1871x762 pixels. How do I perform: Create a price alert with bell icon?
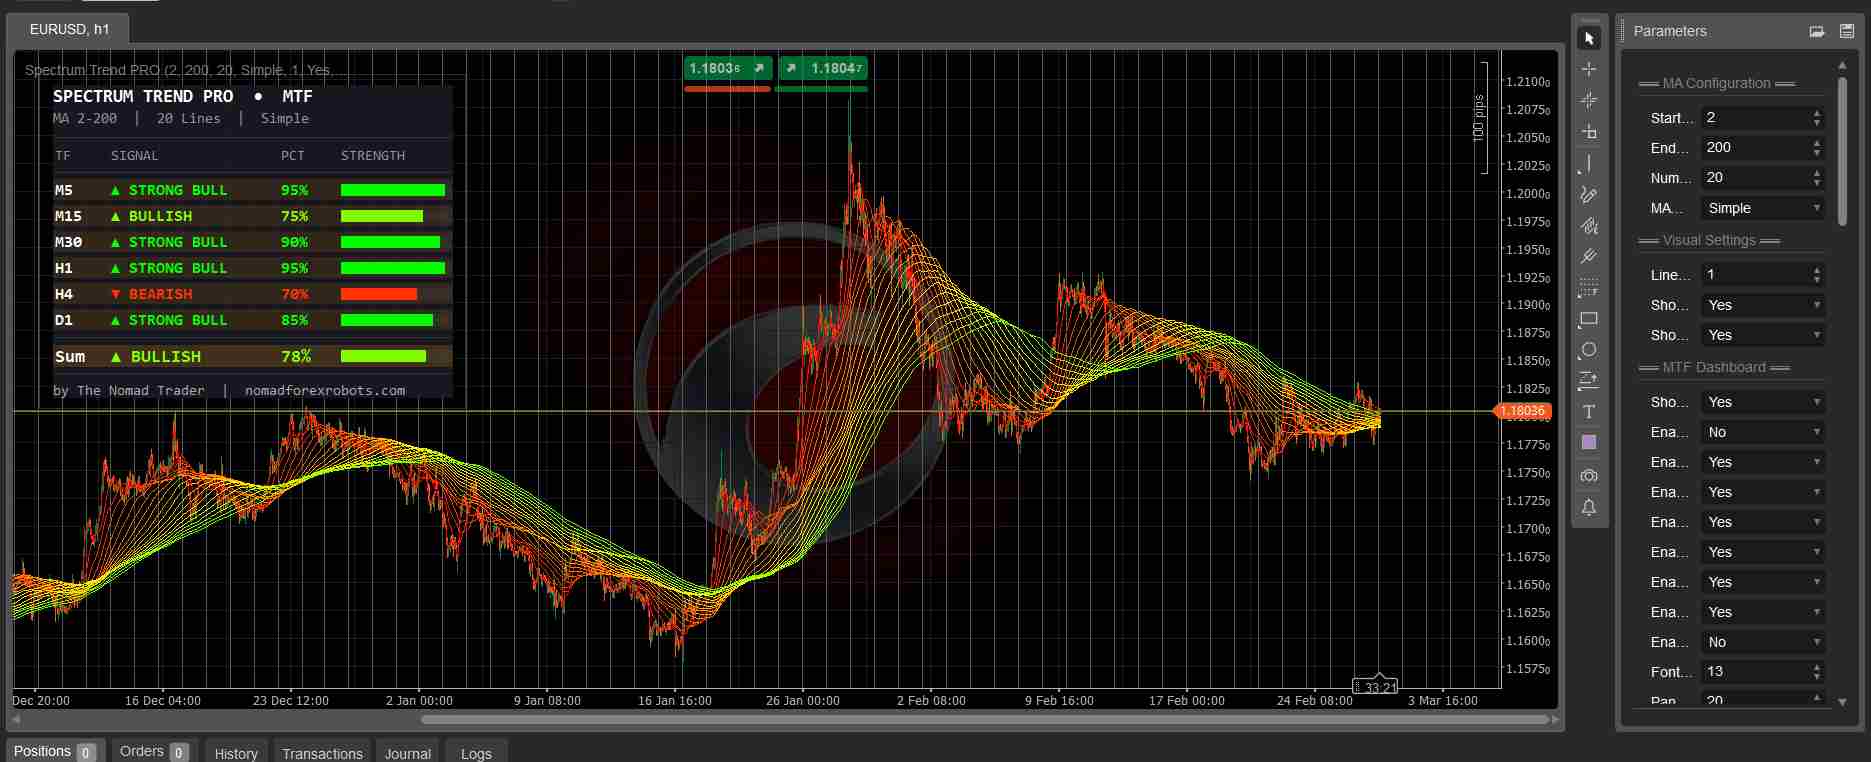tap(1589, 508)
